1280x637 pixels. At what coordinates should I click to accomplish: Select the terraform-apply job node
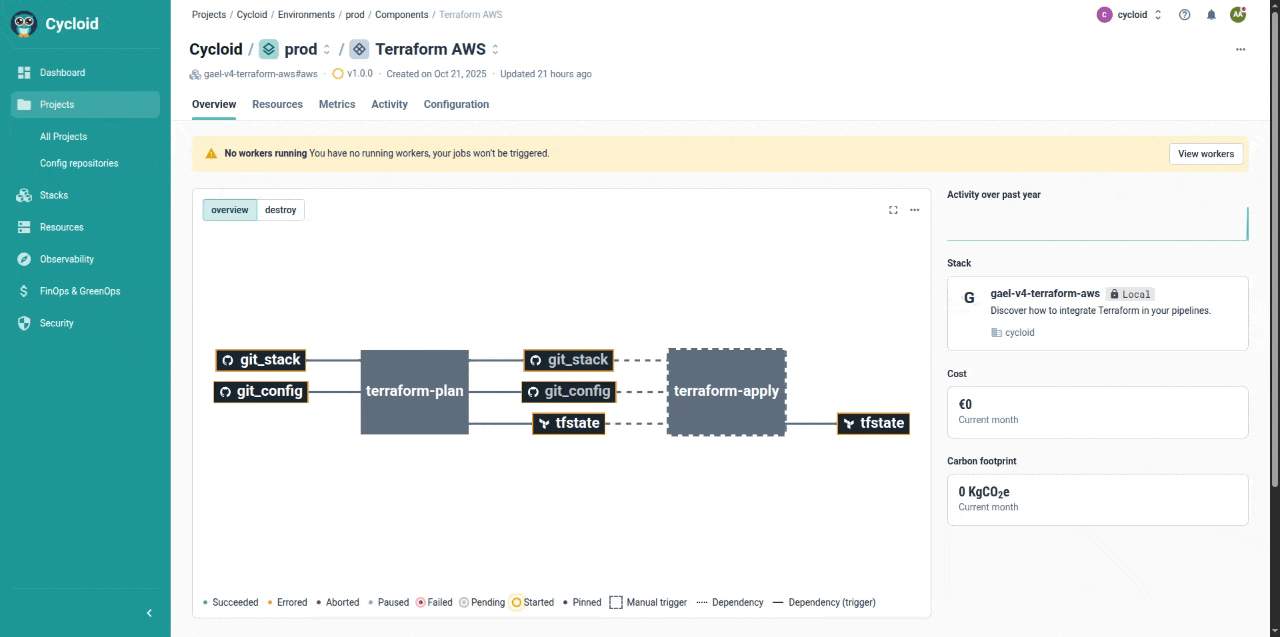pyautogui.click(x=726, y=392)
